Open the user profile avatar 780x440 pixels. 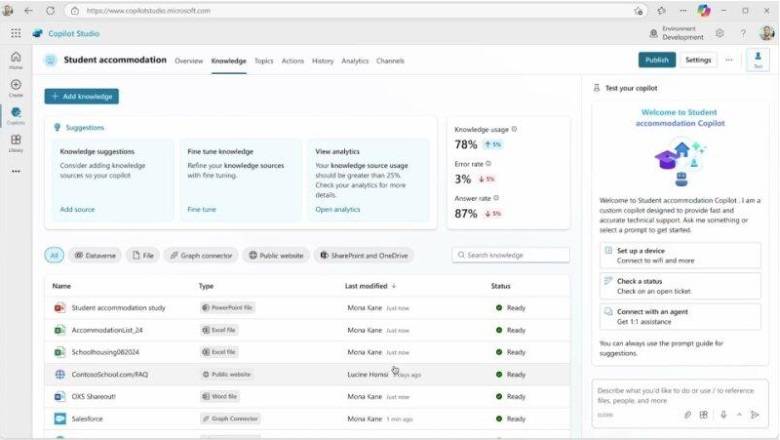click(x=767, y=33)
